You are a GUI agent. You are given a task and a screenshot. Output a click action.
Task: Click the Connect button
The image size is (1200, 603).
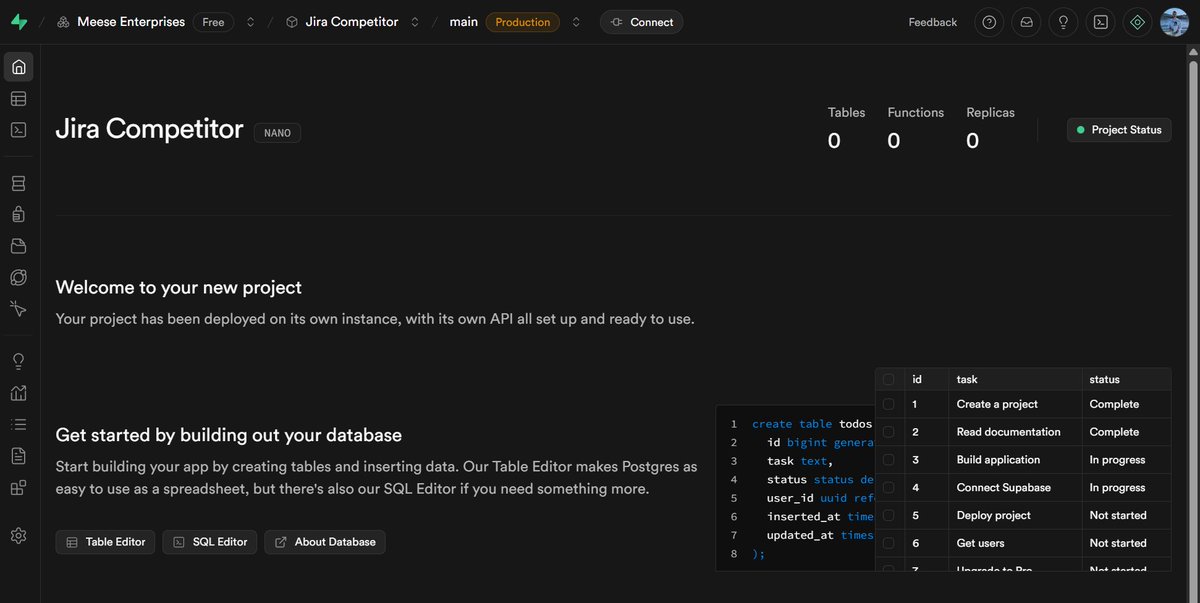(641, 22)
